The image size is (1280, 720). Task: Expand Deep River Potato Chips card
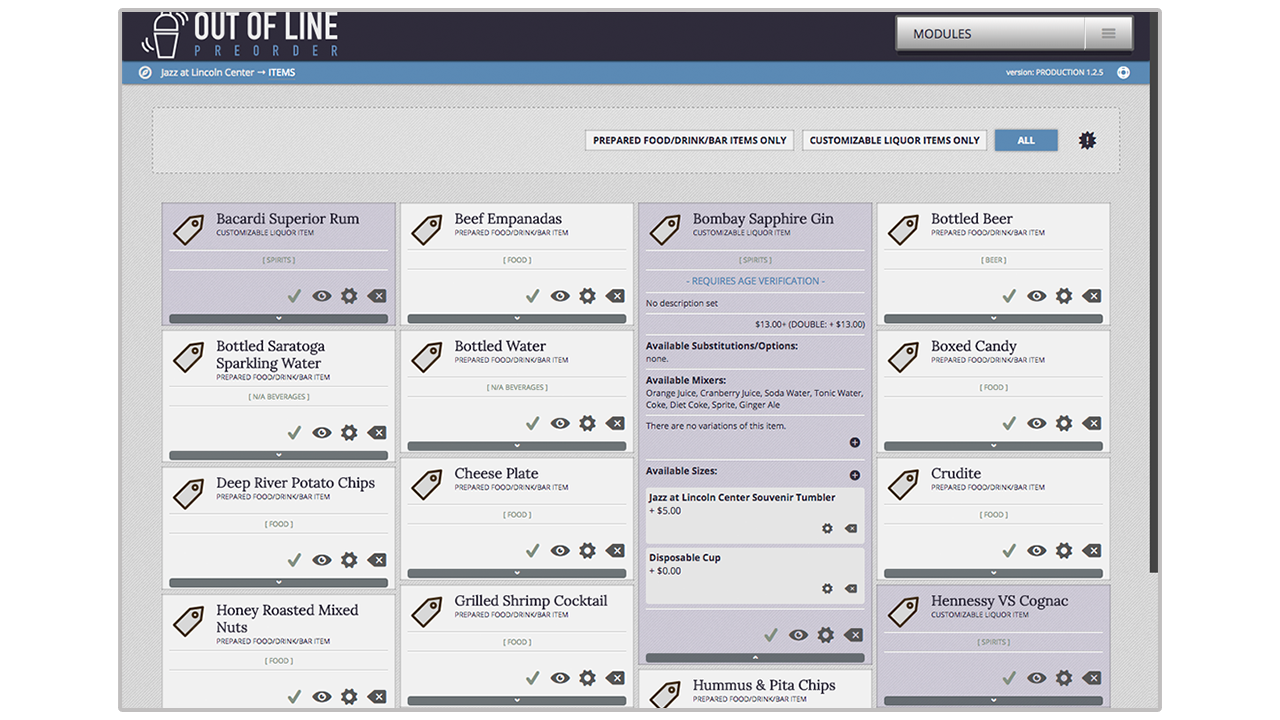(x=279, y=583)
